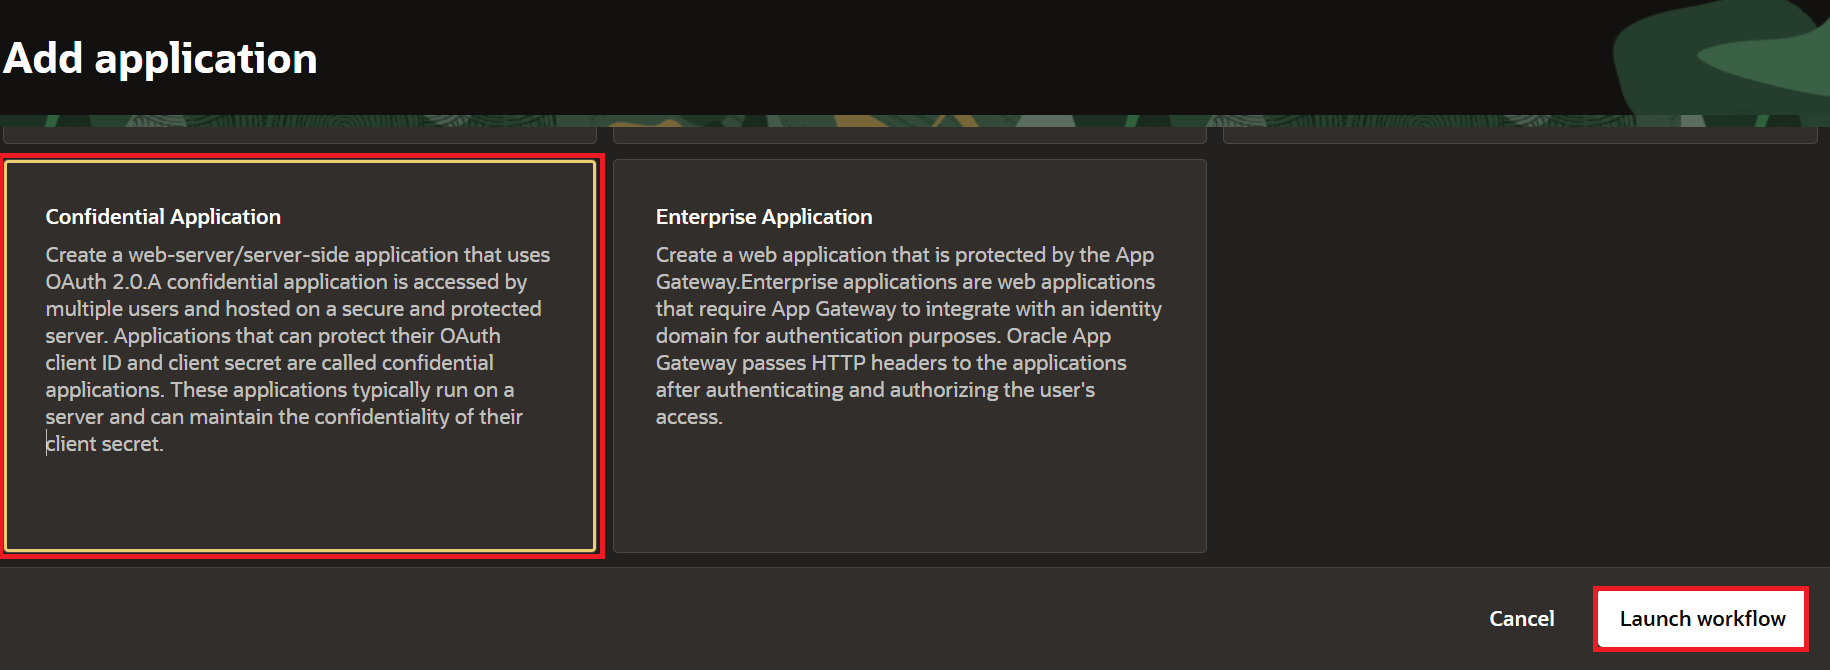Click the "Enterprise Application" card title
1830x670 pixels.
pyautogui.click(x=764, y=217)
